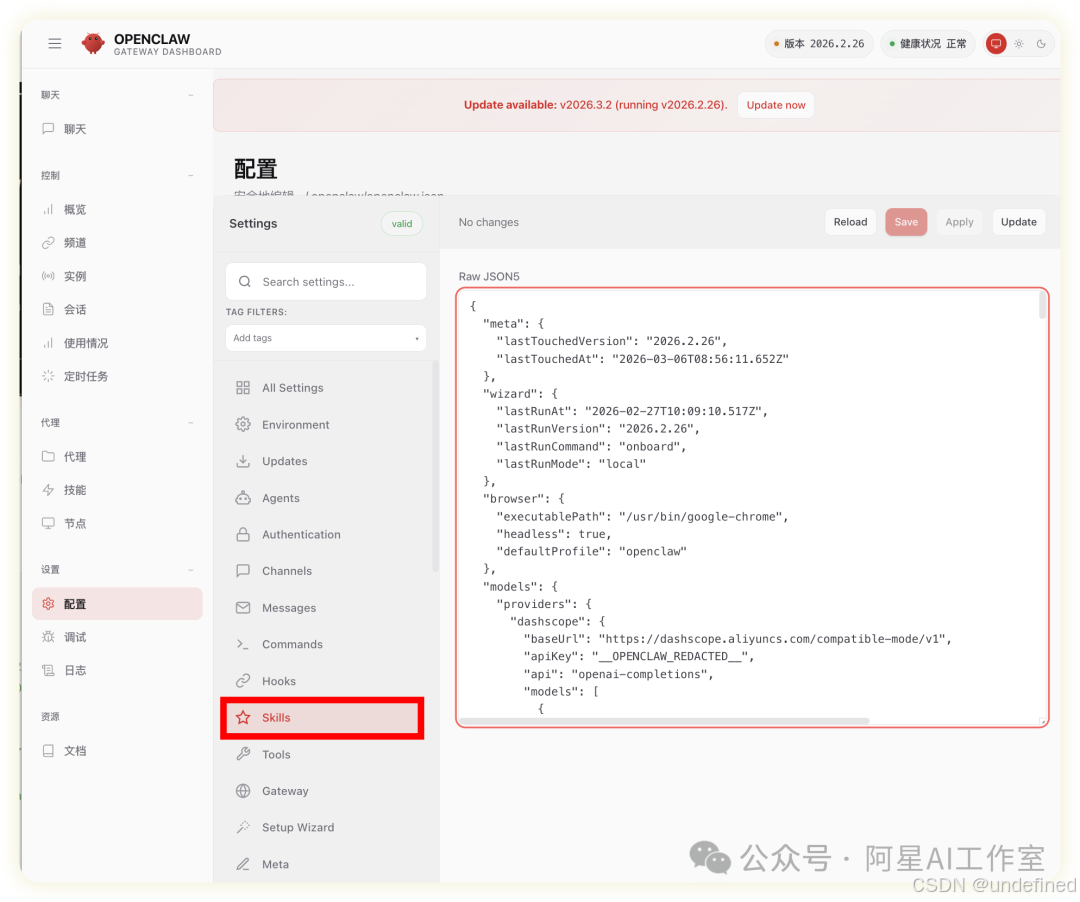Select 配置 config in sidebar
The height and width of the screenshot is (902, 1080).
117,604
